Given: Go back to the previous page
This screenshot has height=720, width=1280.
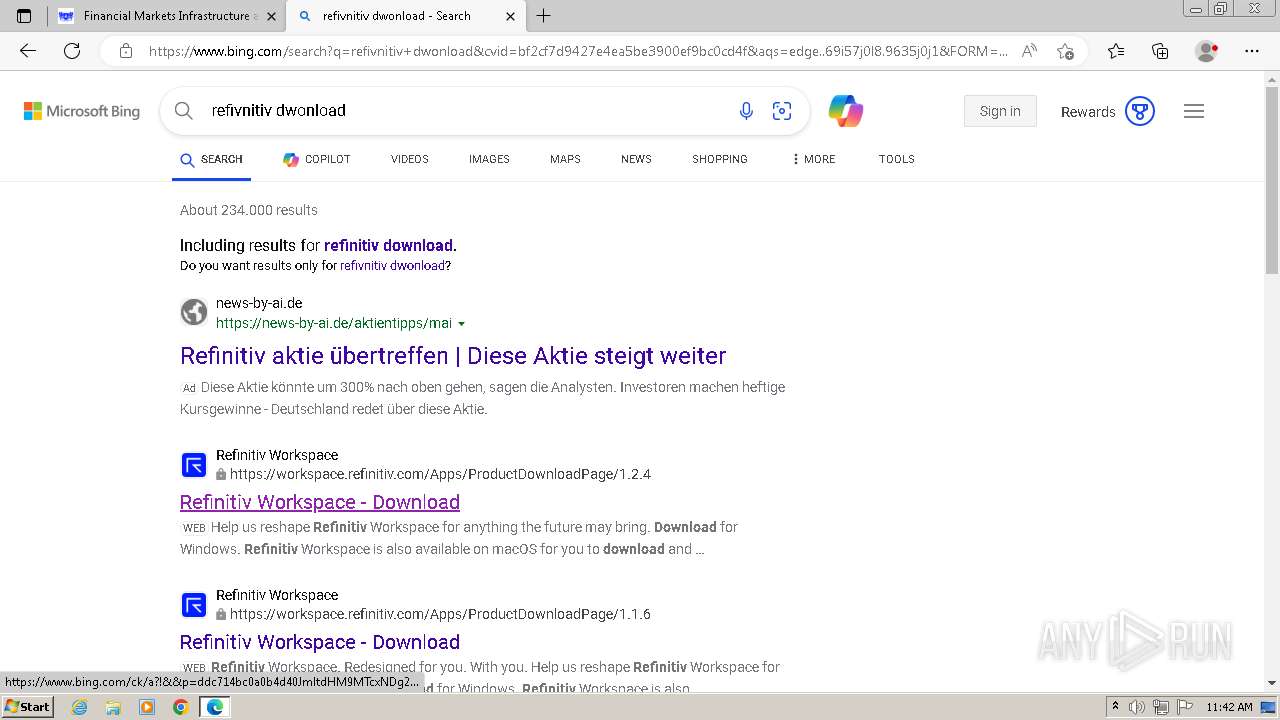Looking at the screenshot, I should [28, 51].
